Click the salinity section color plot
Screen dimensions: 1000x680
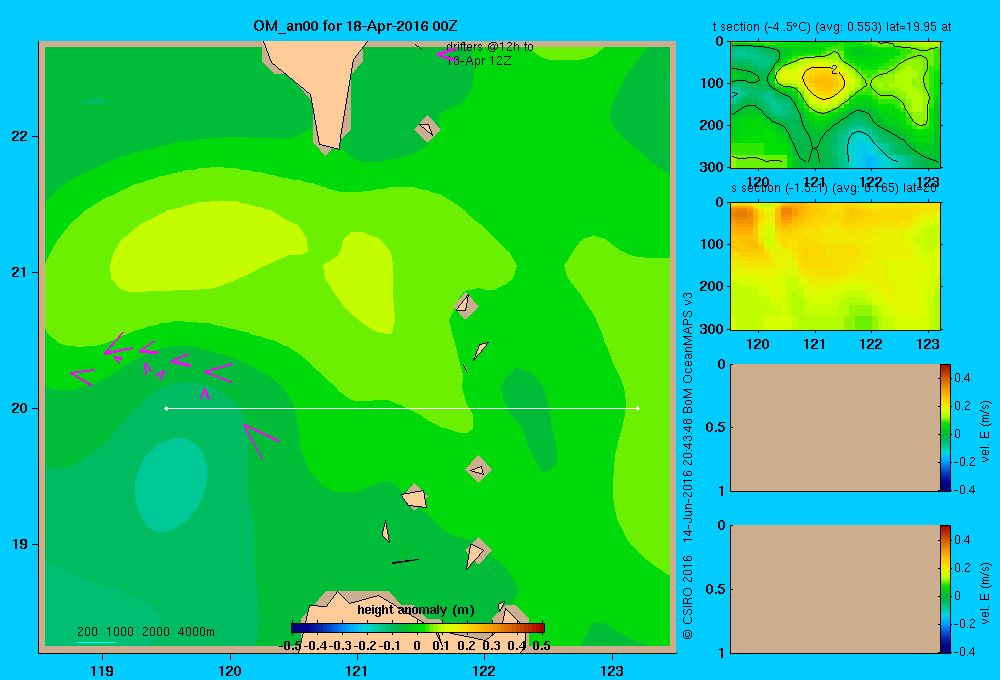pos(835,265)
